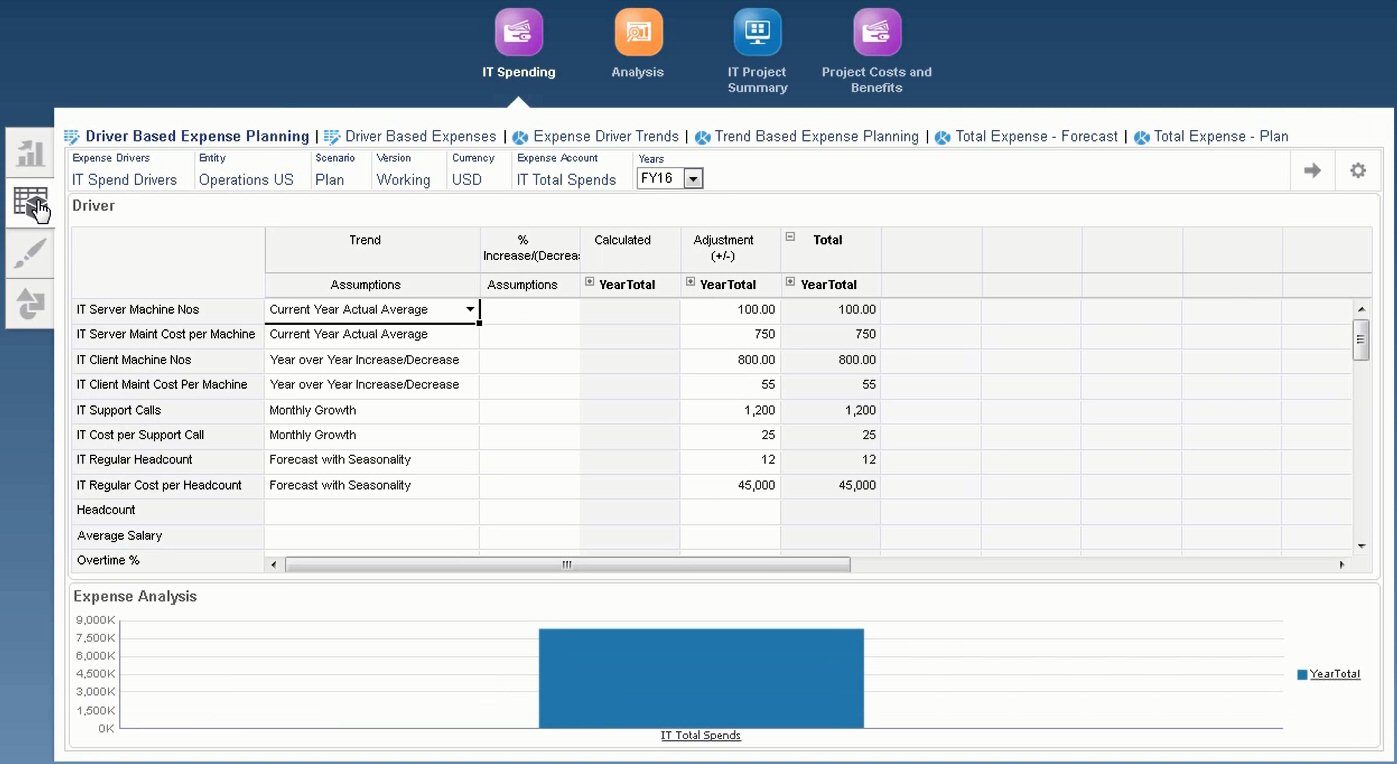The height and width of the screenshot is (764, 1397).
Task: Click the paintbrush sidebar icon
Action: [31, 253]
